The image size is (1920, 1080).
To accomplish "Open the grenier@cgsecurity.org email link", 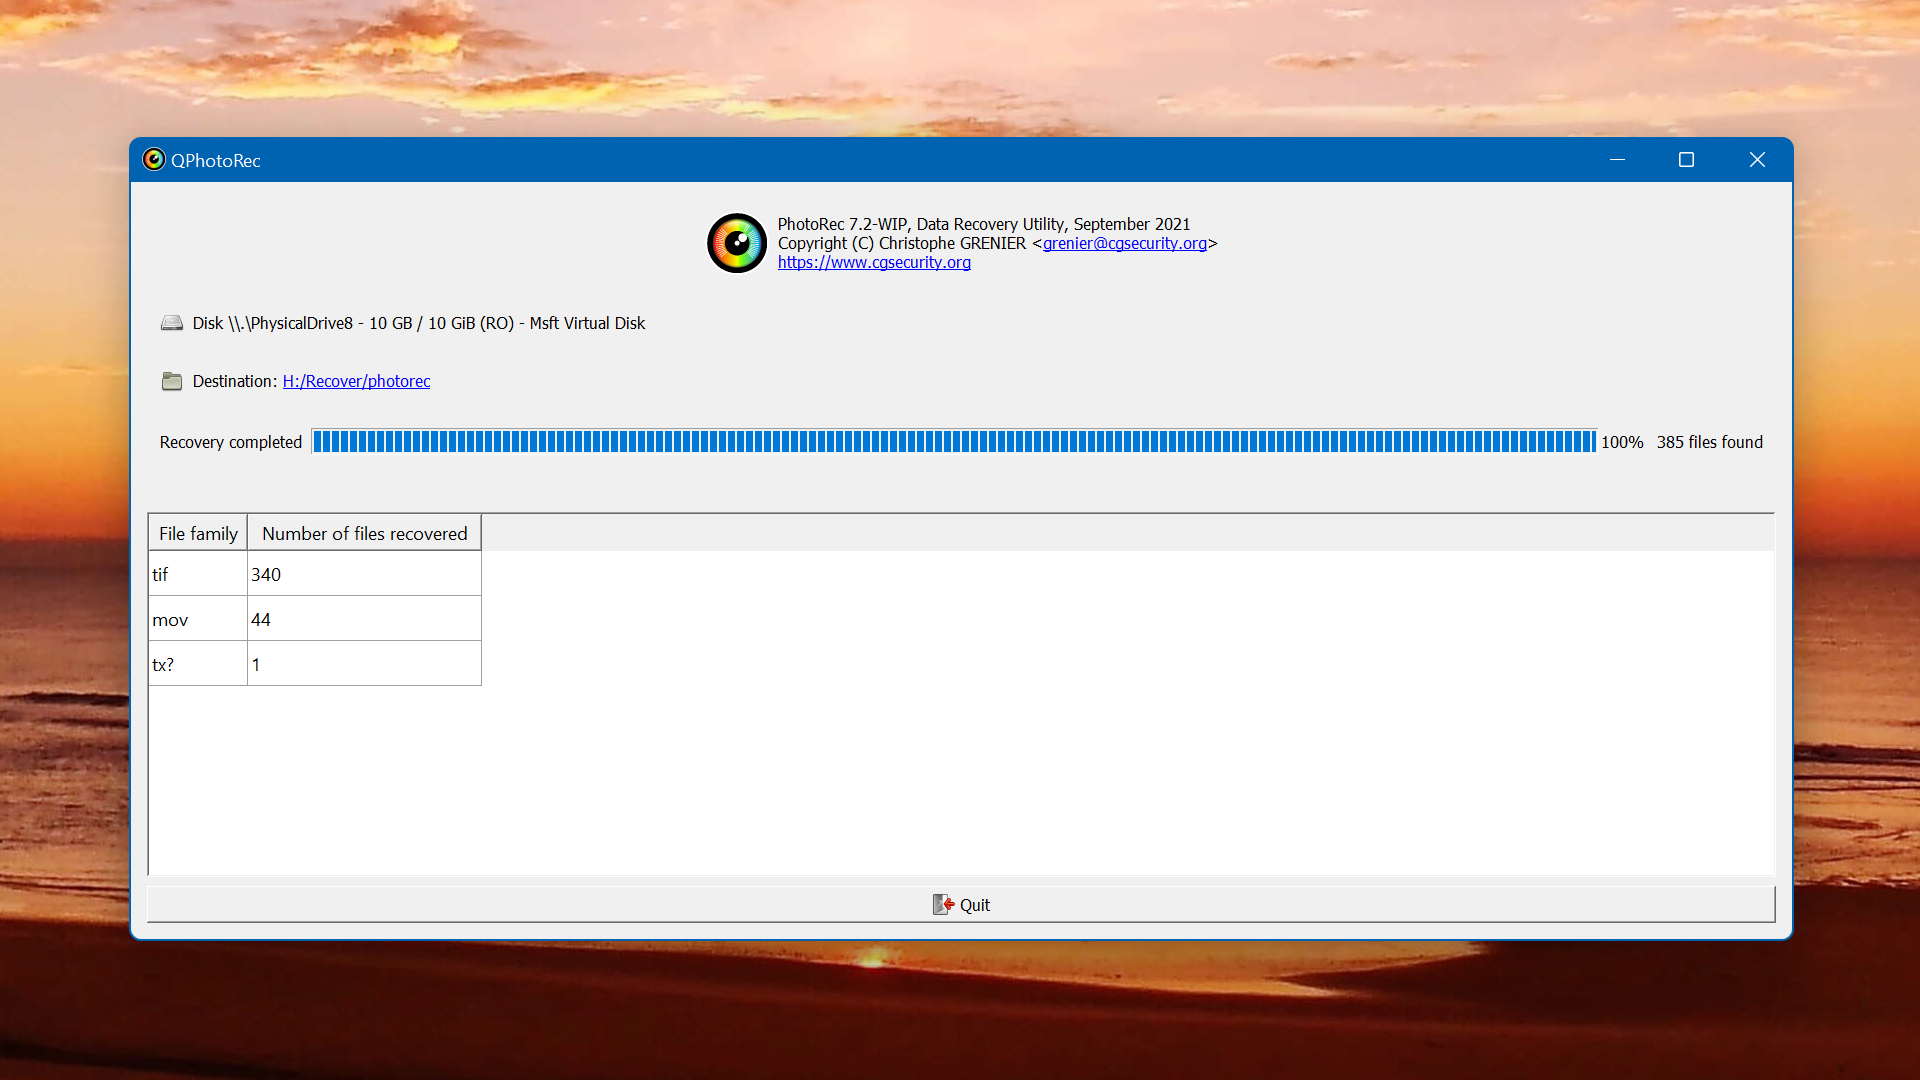I will [x=1125, y=243].
